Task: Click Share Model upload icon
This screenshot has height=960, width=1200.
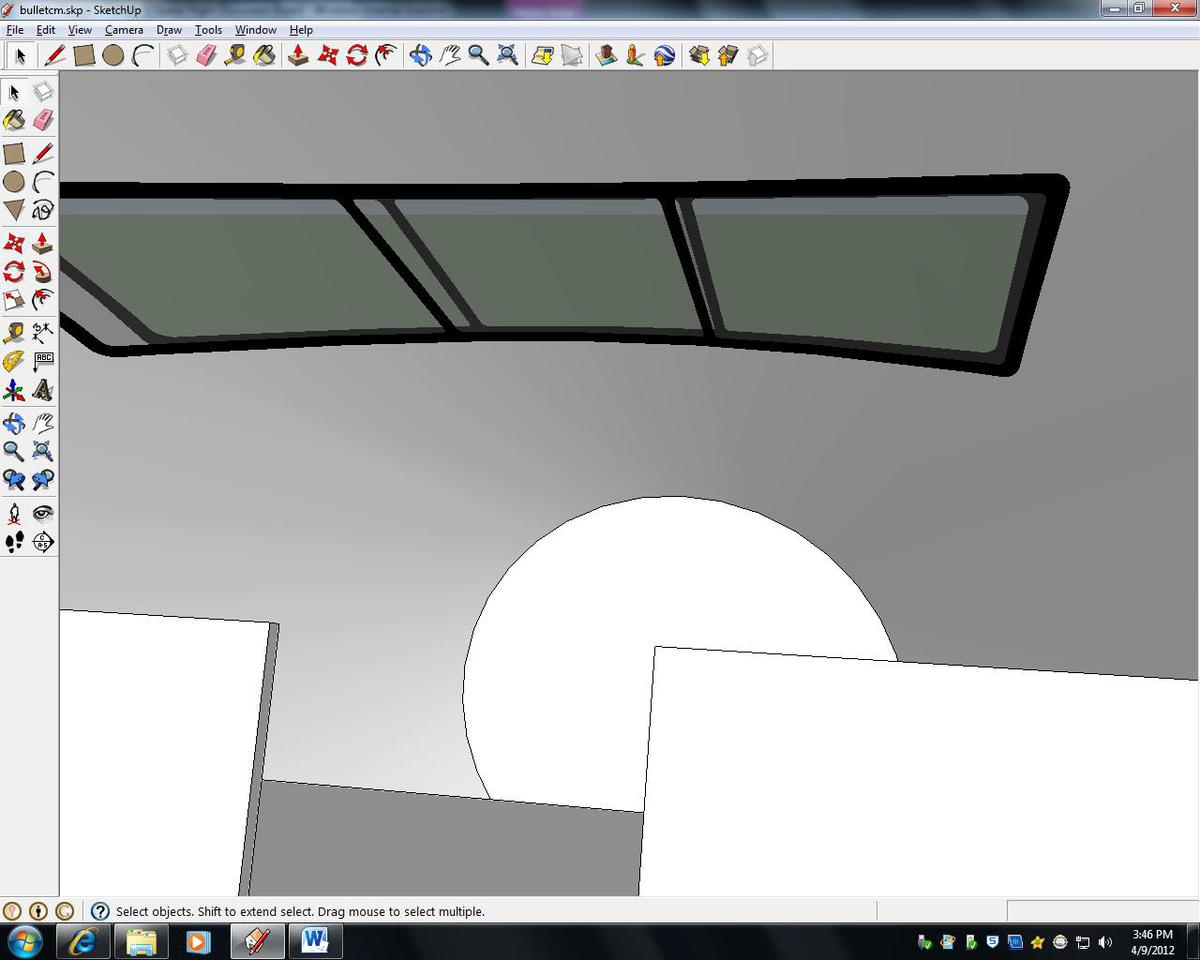Action: [728, 55]
